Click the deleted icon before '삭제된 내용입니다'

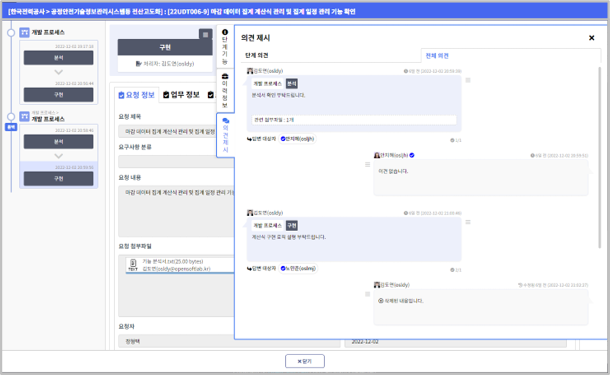(x=381, y=301)
